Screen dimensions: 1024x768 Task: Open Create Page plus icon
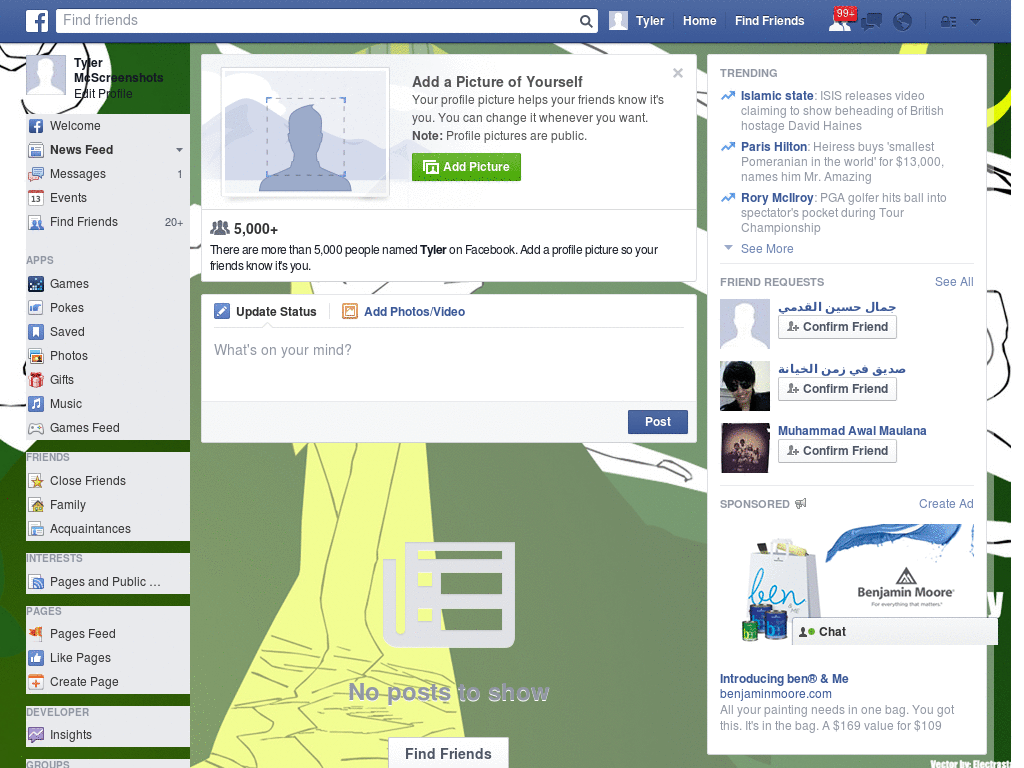[x=36, y=682]
